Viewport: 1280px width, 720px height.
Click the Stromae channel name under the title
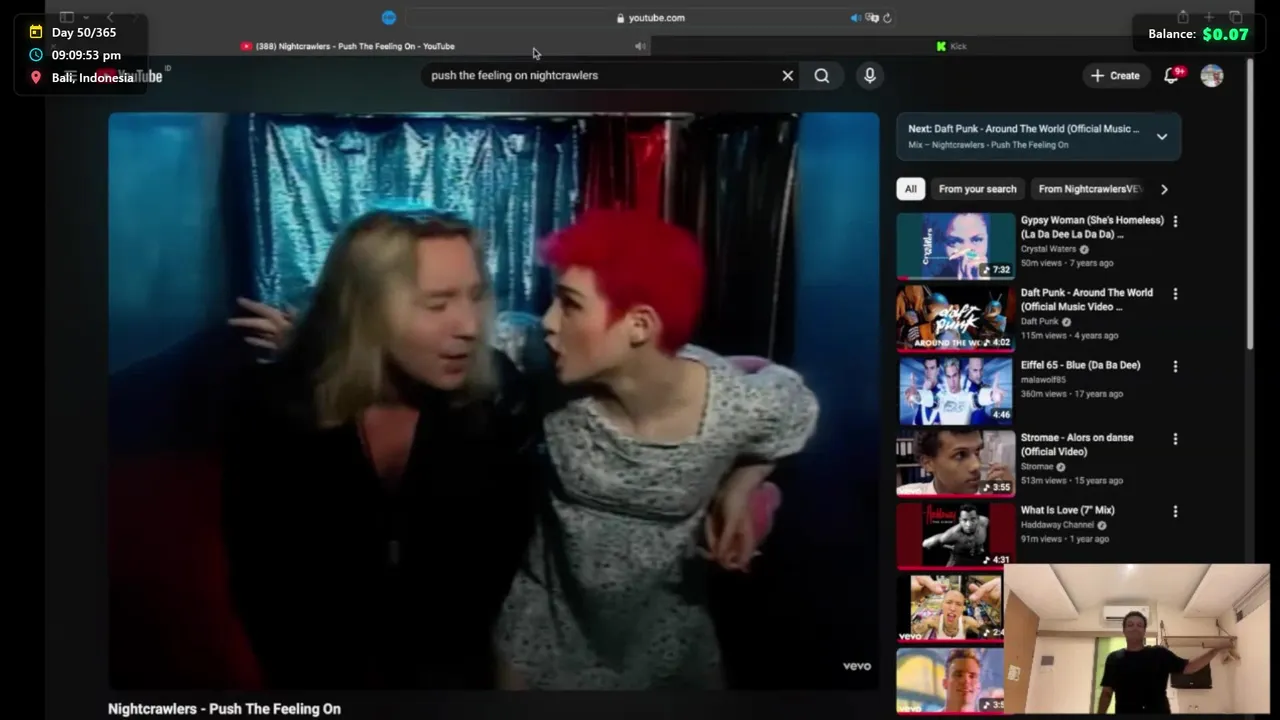pyautogui.click(x=1037, y=467)
